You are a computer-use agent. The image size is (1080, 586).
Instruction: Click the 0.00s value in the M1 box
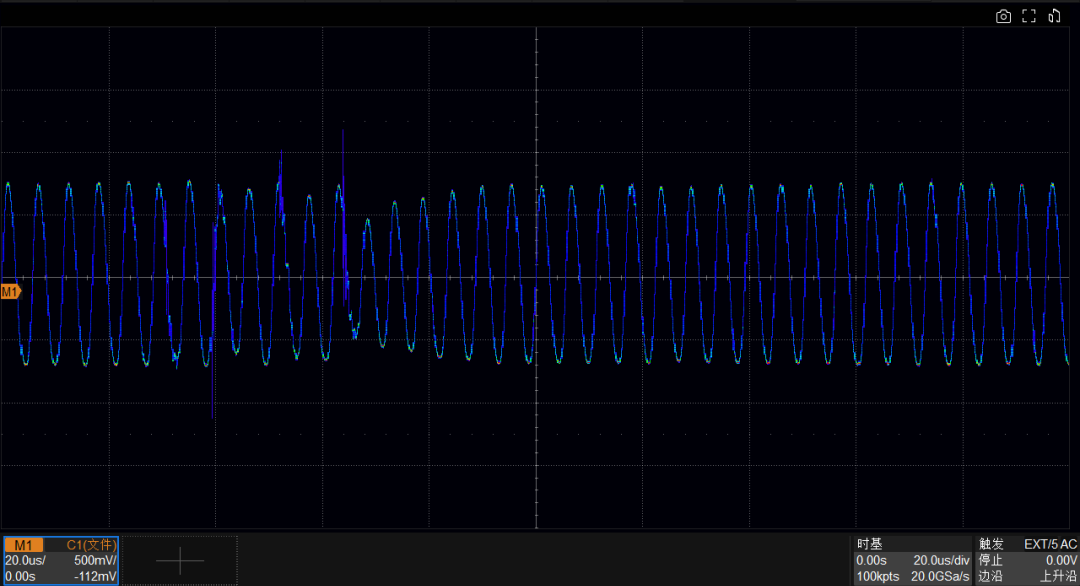pyautogui.click(x=21, y=576)
